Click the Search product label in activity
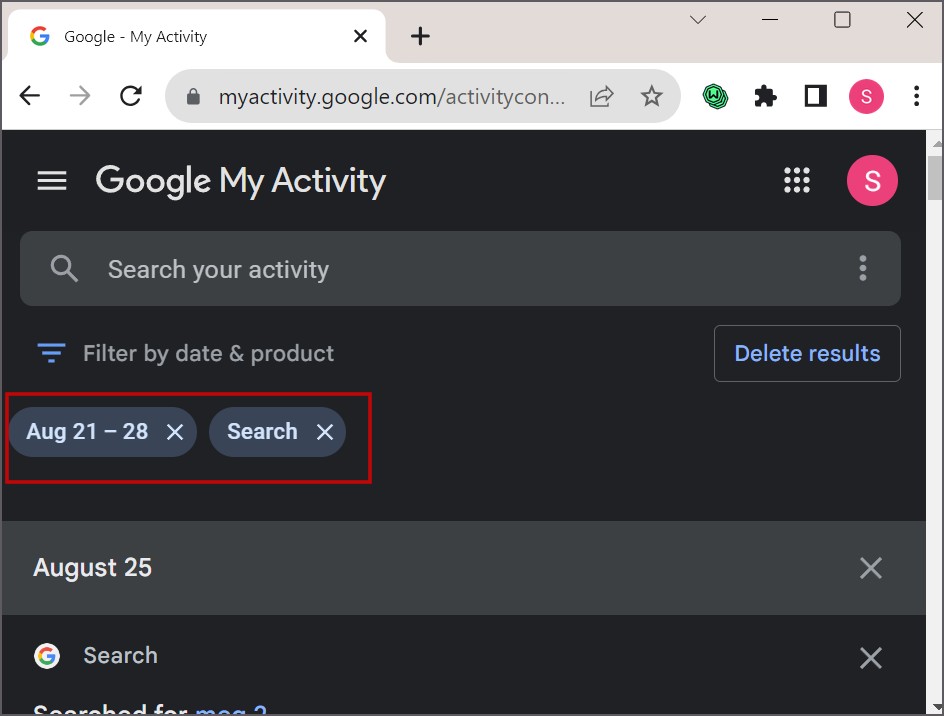Screen dimensions: 944x716 click(x=120, y=655)
